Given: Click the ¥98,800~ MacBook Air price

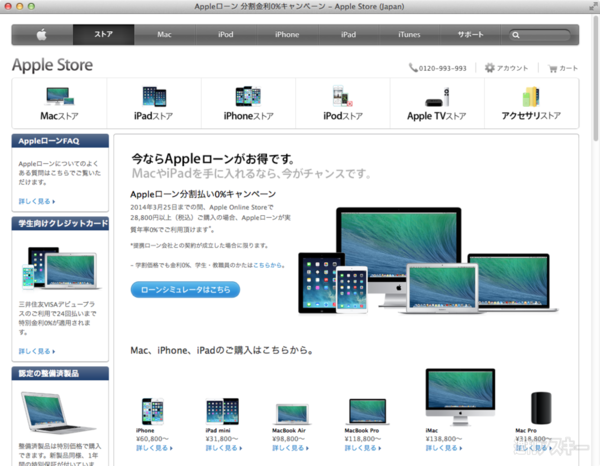Looking at the screenshot, I should pyautogui.click(x=289, y=439).
